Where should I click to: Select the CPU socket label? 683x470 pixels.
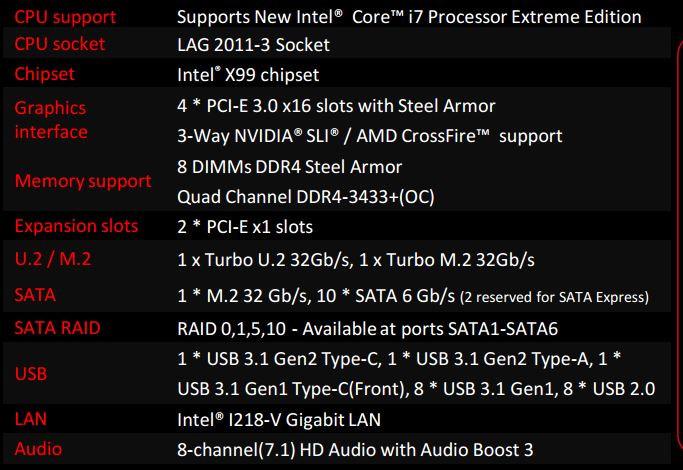[62, 45]
